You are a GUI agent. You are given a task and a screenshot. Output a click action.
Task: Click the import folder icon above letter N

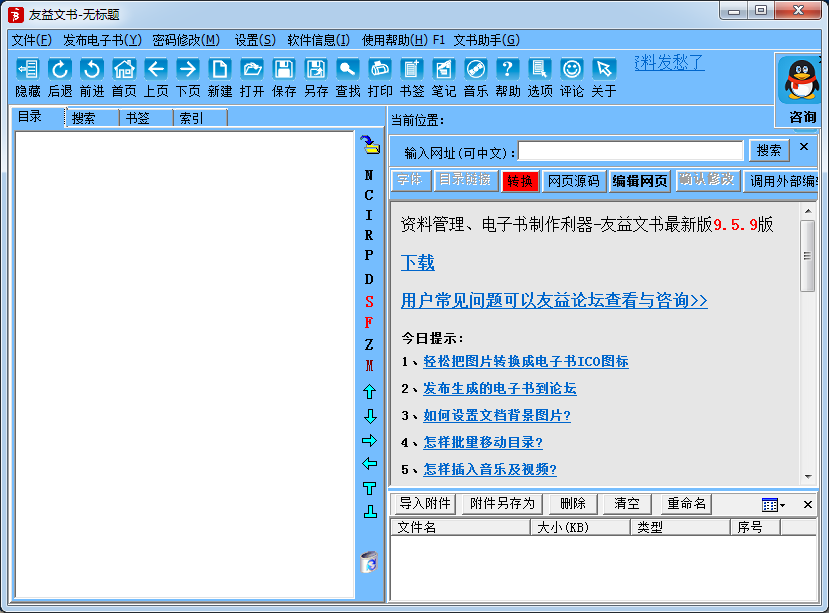pyautogui.click(x=370, y=145)
